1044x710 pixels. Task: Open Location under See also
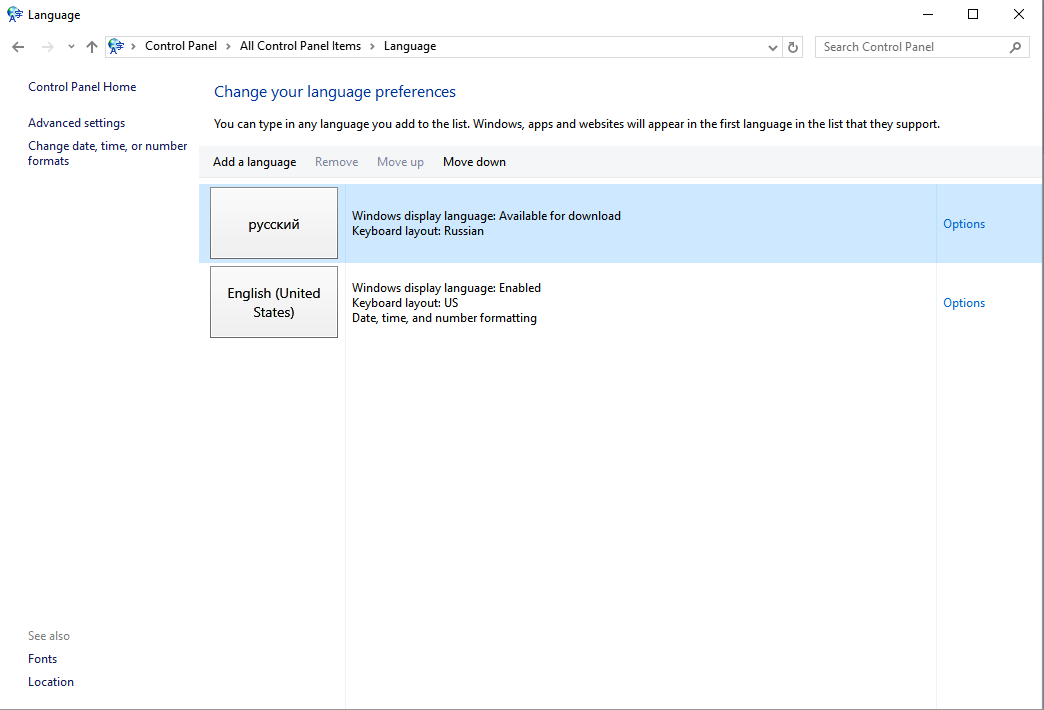[51, 682]
